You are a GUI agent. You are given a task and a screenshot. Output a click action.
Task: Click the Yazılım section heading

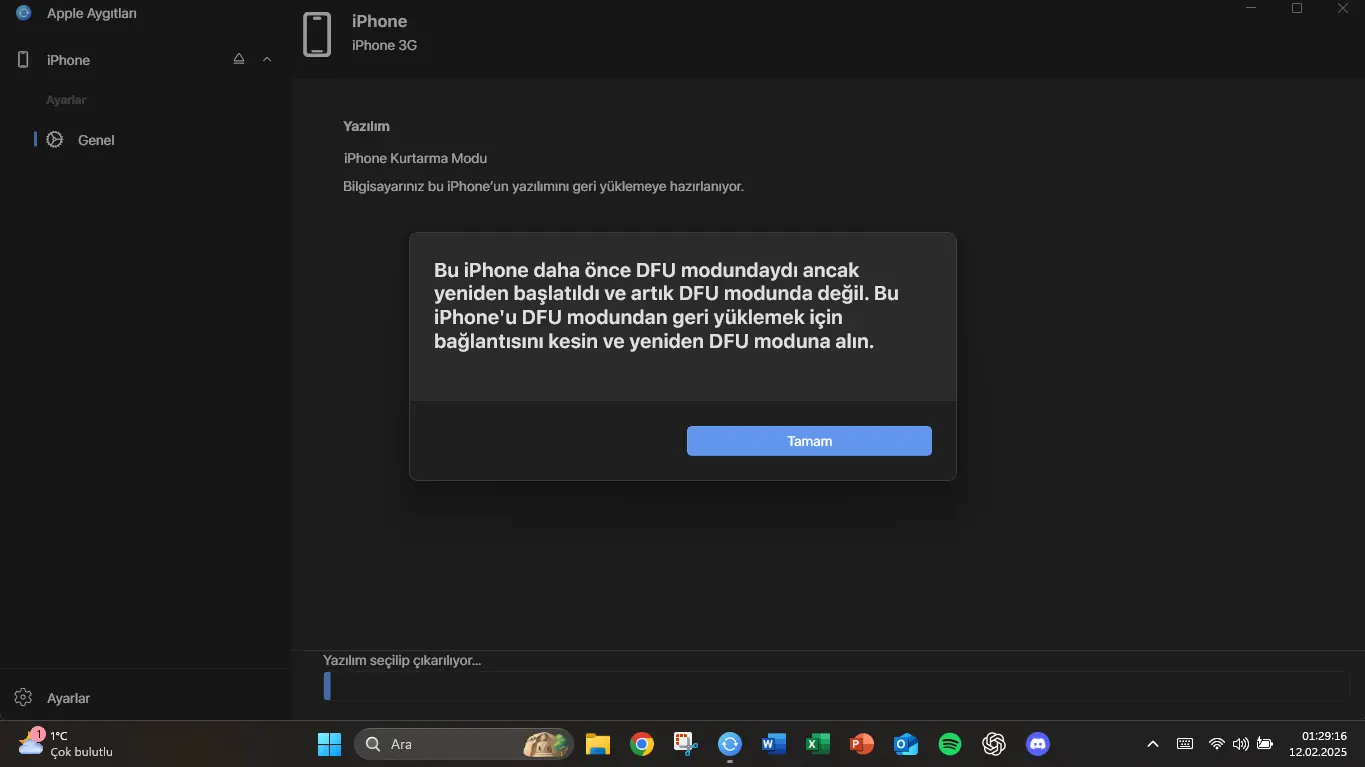click(366, 126)
